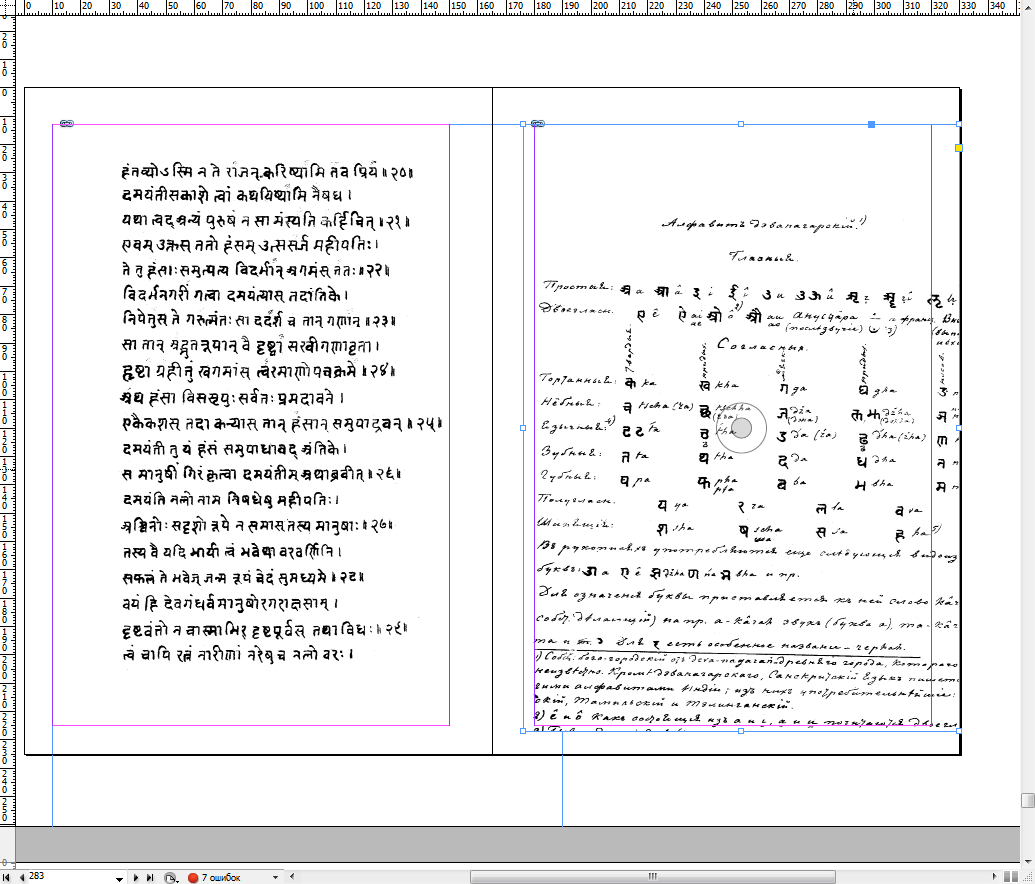The height and width of the screenshot is (884, 1035).
Task: Click the top-left selection handle of right frame
Action: coord(523,124)
